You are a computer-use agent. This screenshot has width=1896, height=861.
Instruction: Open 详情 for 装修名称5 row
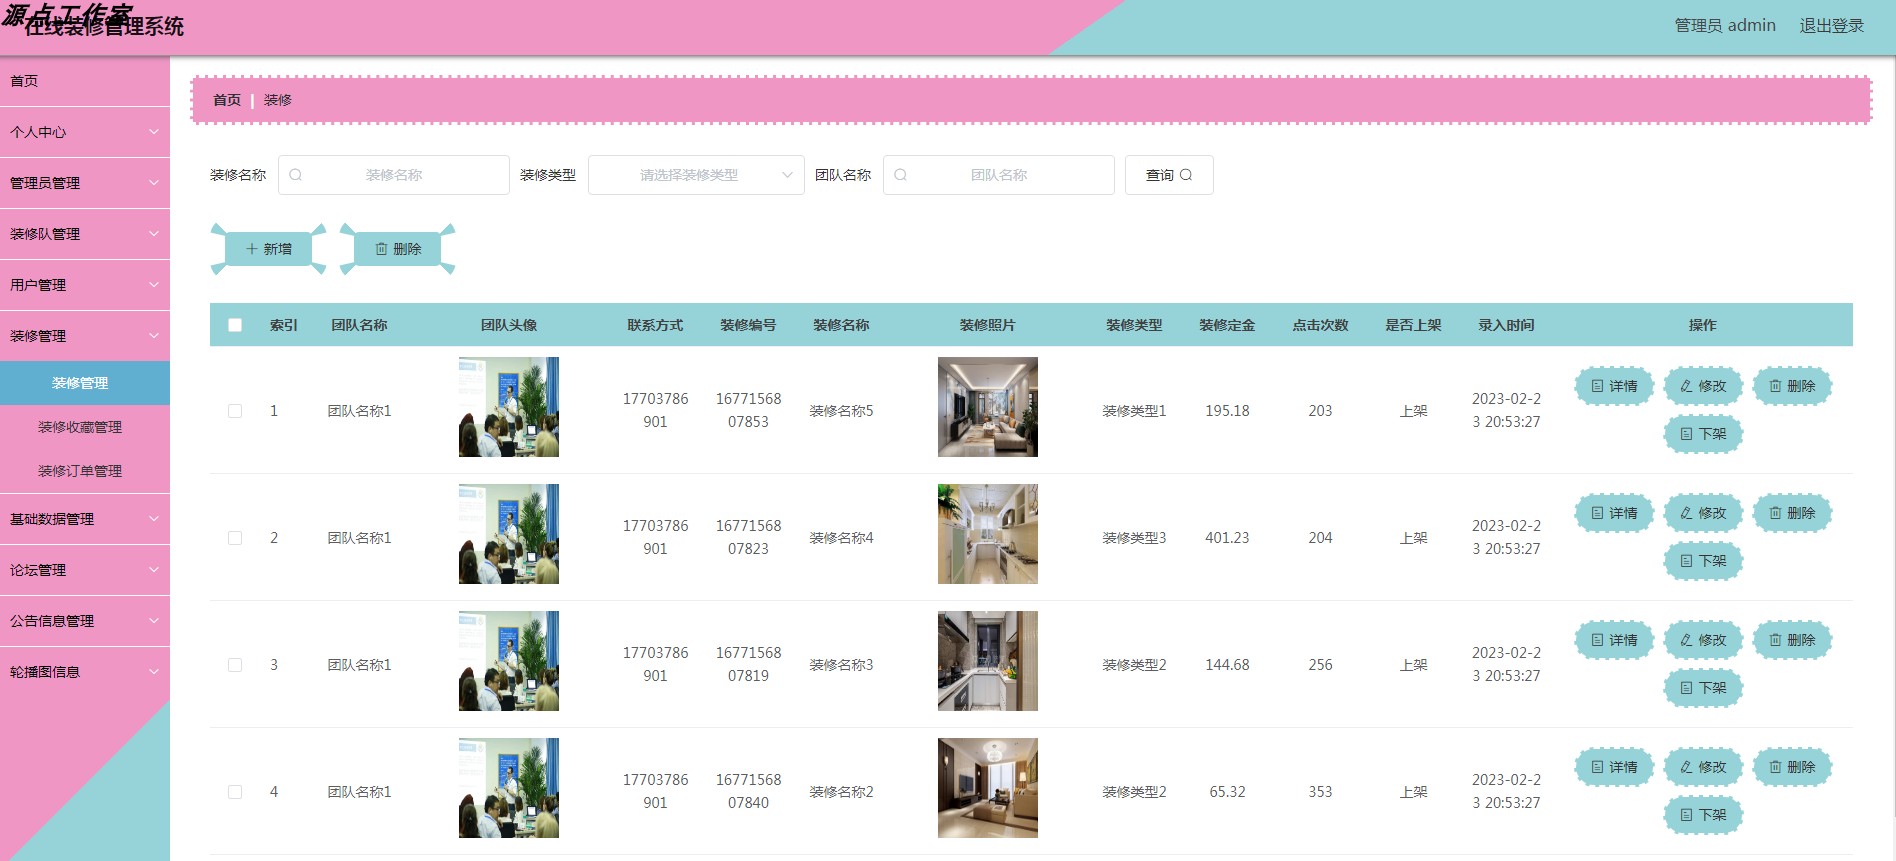click(x=1614, y=386)
